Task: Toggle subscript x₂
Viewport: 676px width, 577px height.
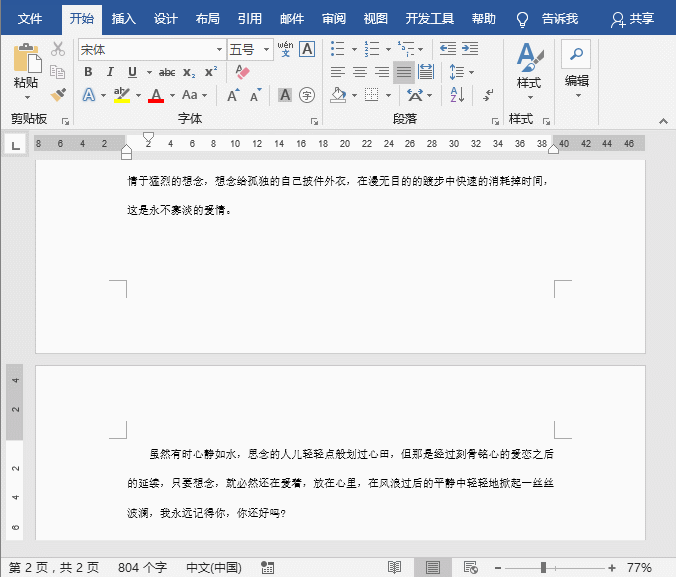Action: pyautogui.click(x=189, y=72)
